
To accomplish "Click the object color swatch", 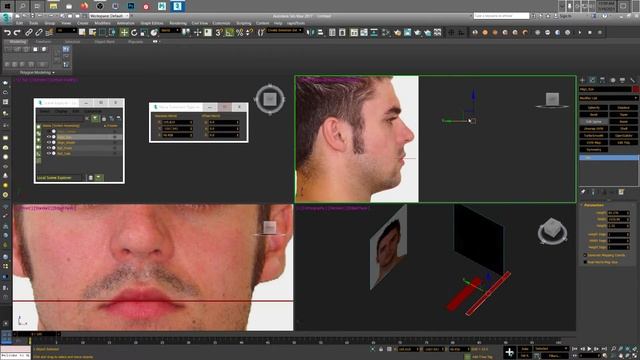I will [635, 89].
